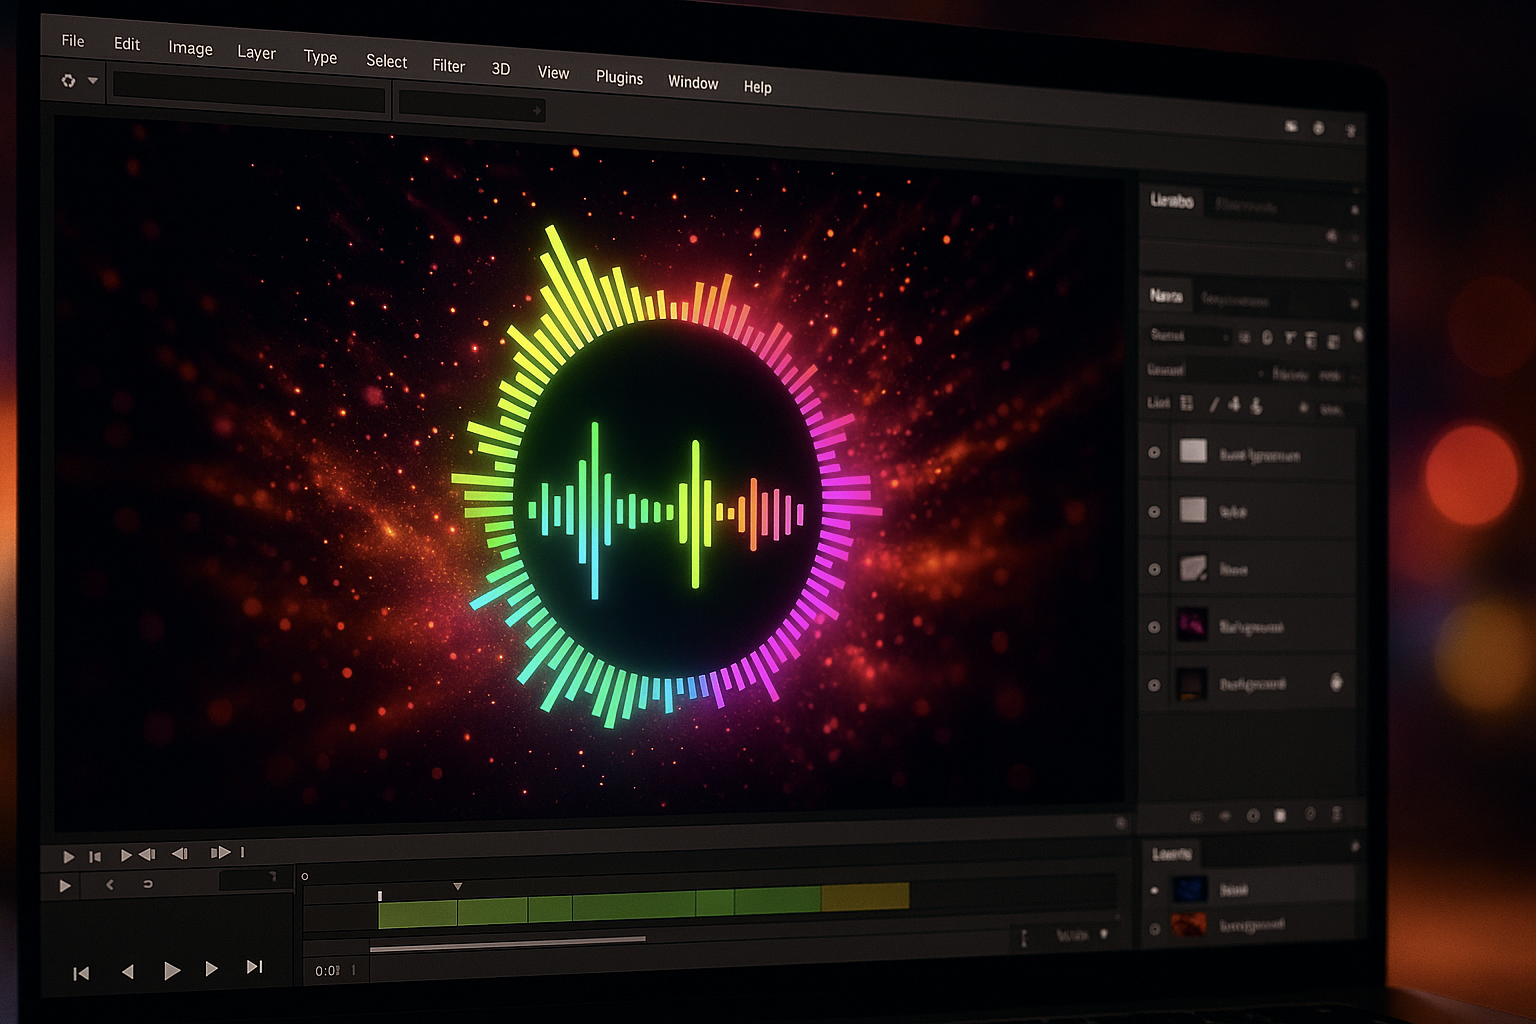Click the back chevron in timeline controls
Image resolution: width=1536 pixels, height=1024 pixels.
[x=110, y=884]
